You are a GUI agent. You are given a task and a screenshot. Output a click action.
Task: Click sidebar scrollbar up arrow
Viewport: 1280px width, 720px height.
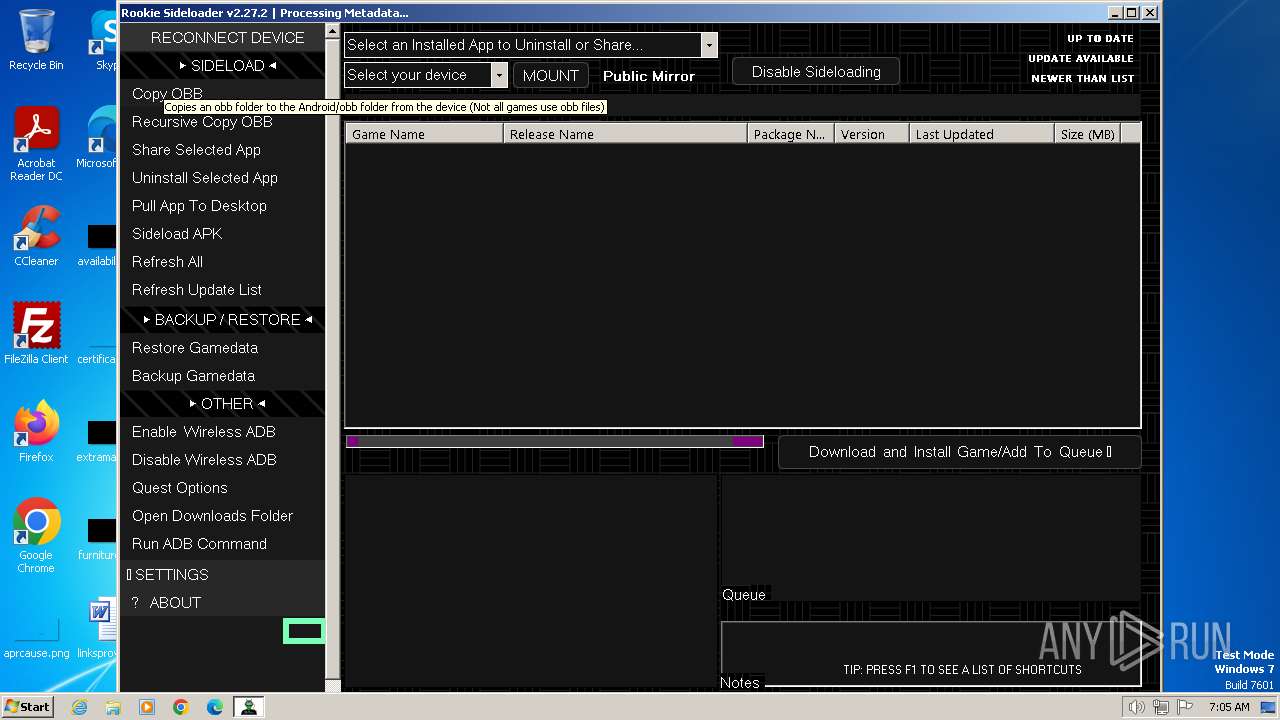334,32
